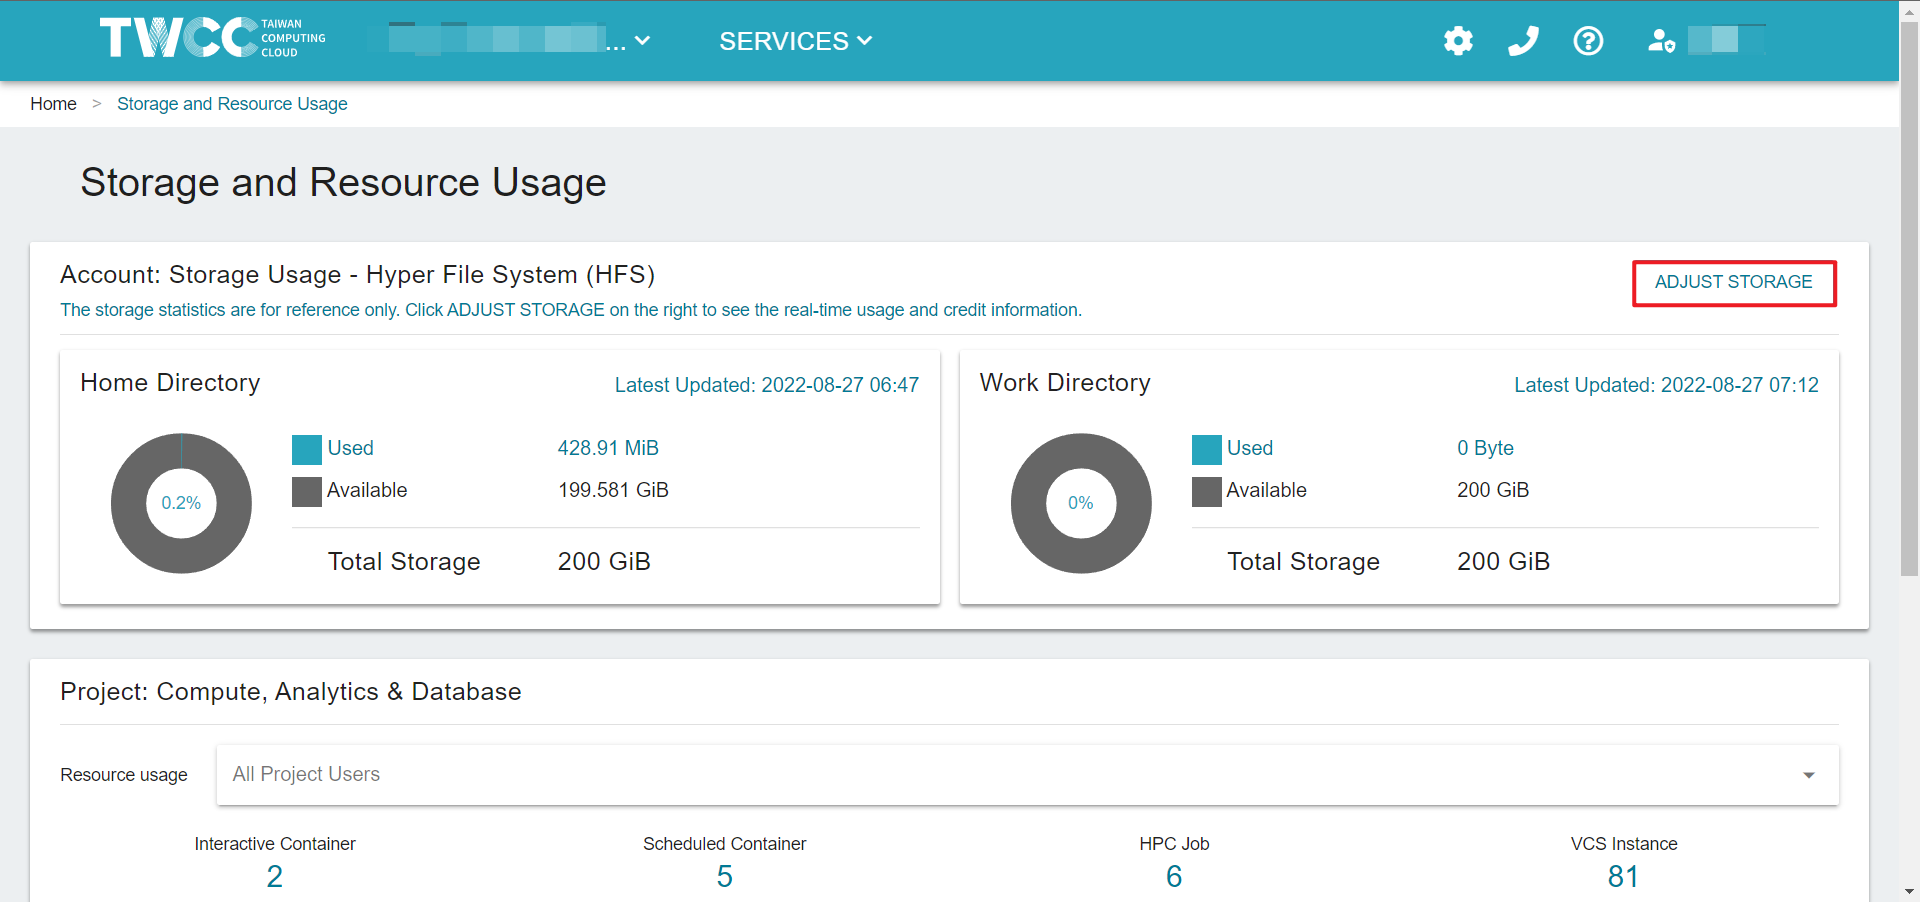Click the Home Directory Latest Updated timestamp

tap(766, 385)
